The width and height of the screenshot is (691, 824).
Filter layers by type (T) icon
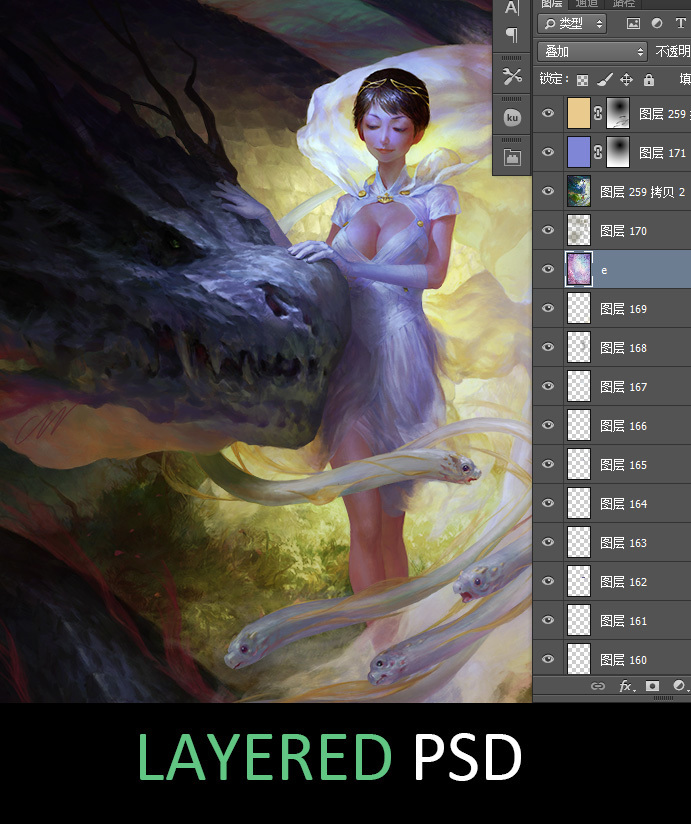click(680, 24)
